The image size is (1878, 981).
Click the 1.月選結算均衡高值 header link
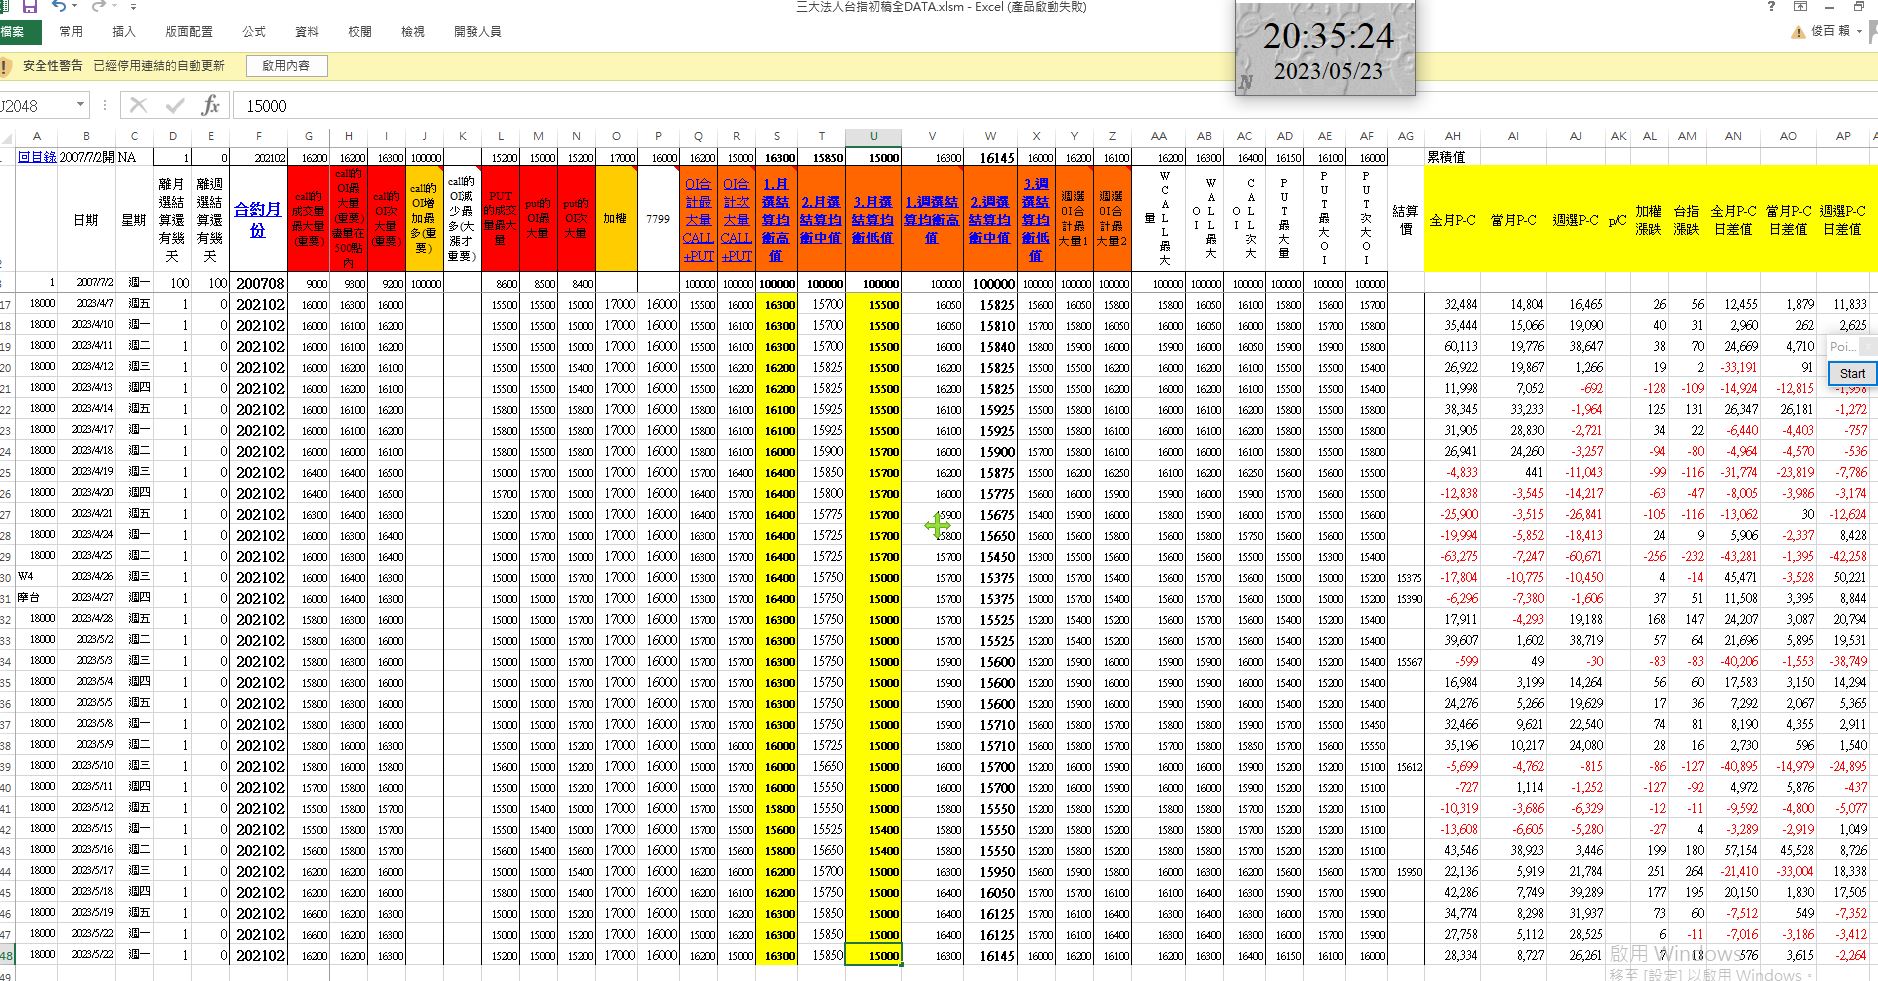[776, 219]
